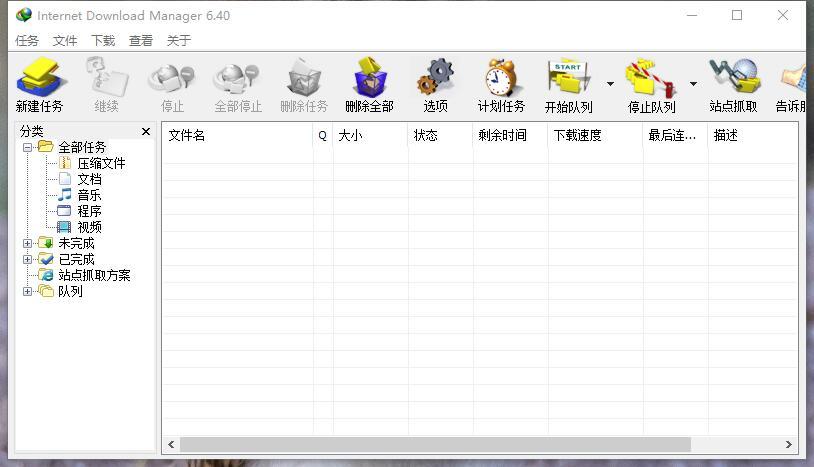Click the 开始队列 (Start Queue) icon
The image size is (814, 467).
(x=567, y=78)
